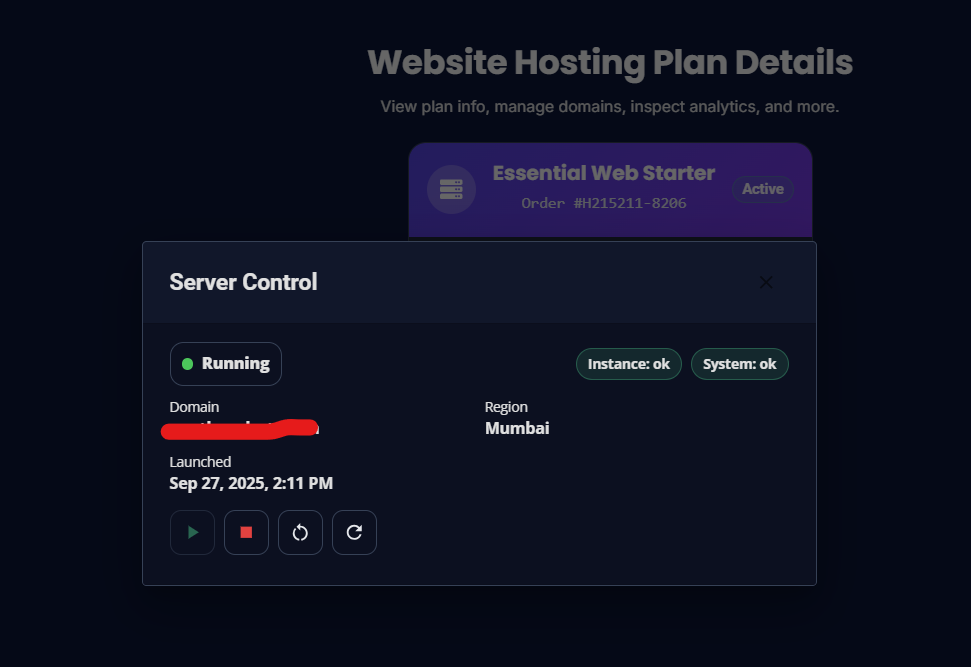The height and width of the screenshot is (667, 971).
Task: Click the subtitle about managing domains
Action: point(610,106)
